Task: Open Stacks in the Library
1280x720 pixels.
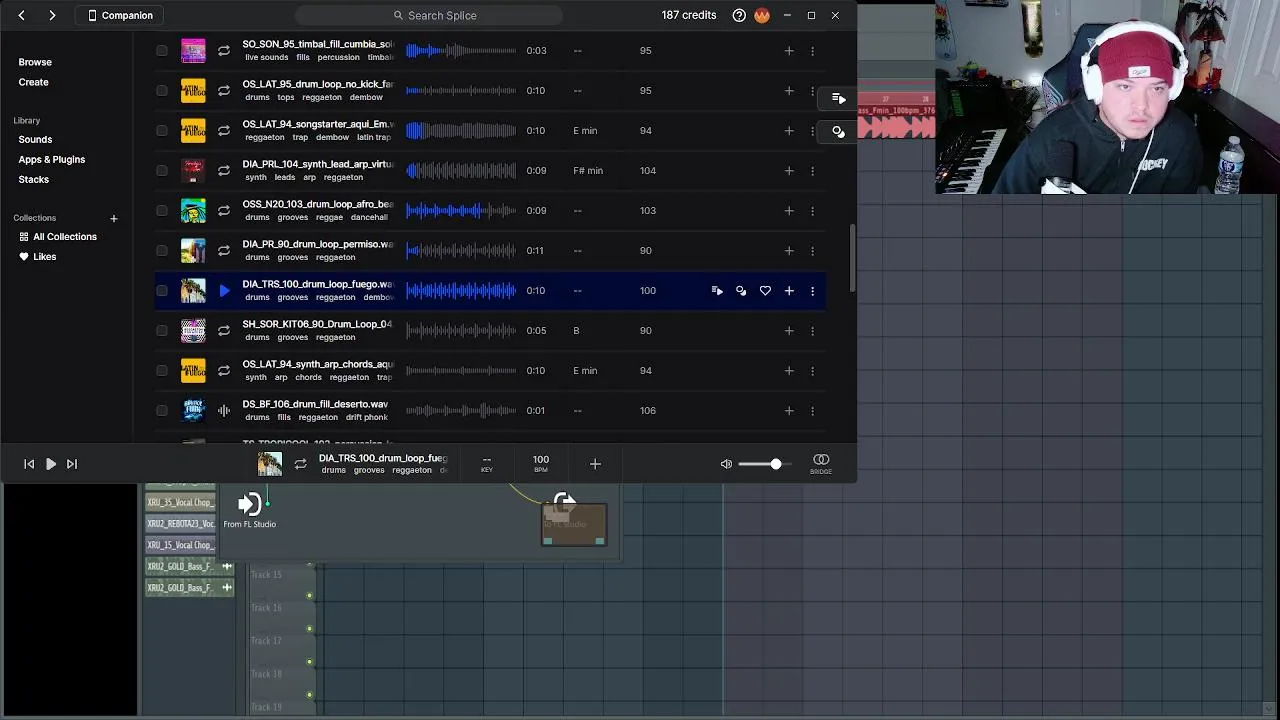Action: (33, 179)
